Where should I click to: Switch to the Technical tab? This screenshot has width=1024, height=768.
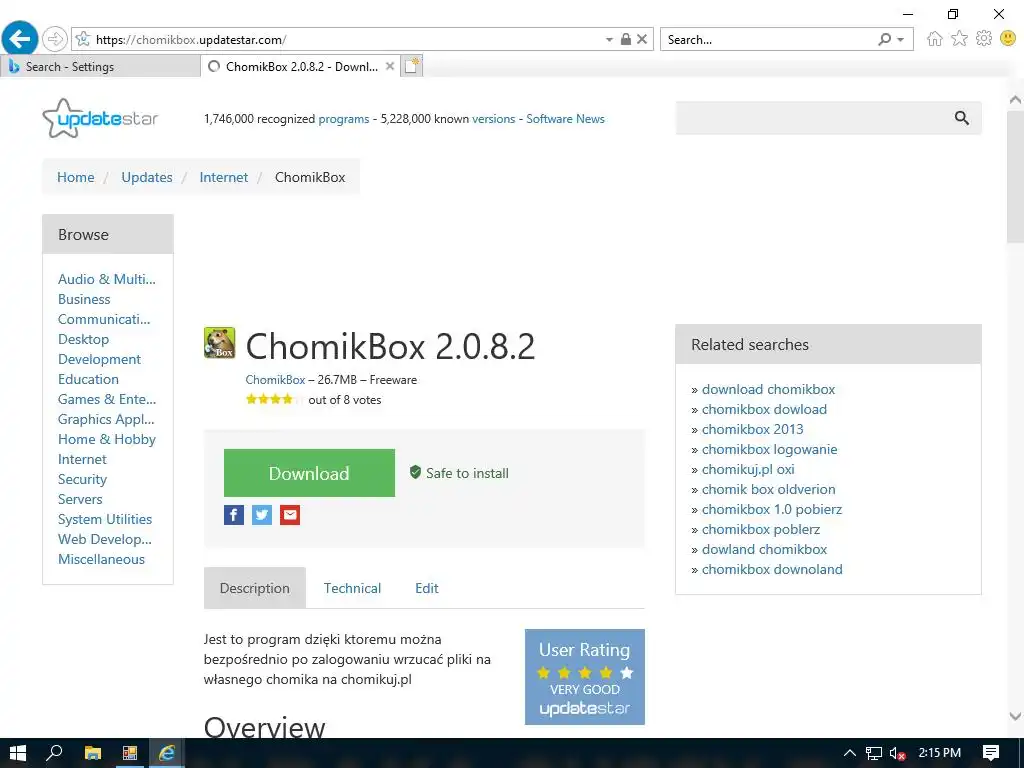[352, 588]
